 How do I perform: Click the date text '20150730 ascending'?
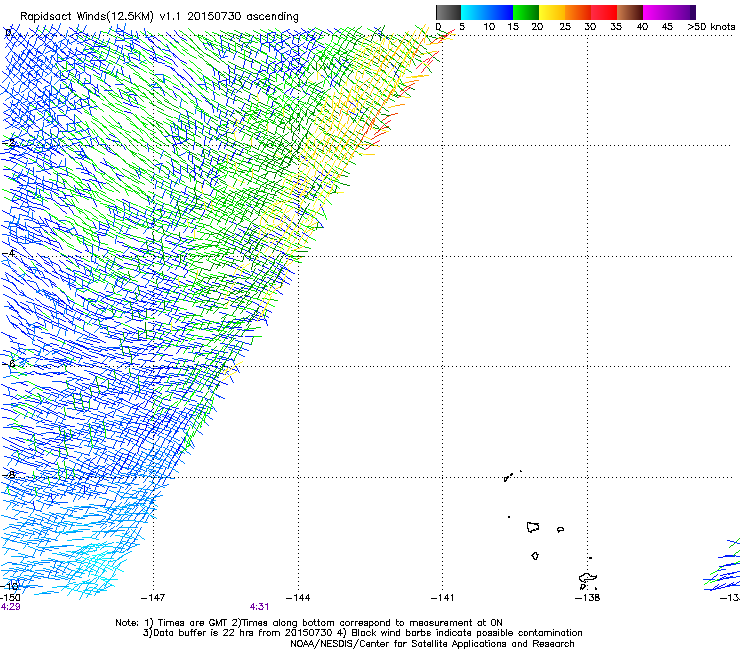tap(243, 17)
